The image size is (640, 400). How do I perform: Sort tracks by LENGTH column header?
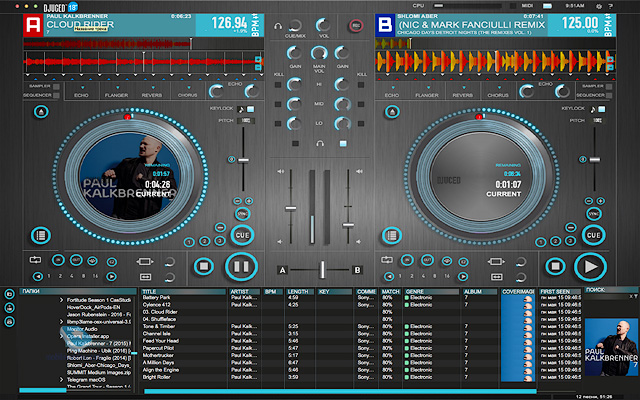[300, 291]
